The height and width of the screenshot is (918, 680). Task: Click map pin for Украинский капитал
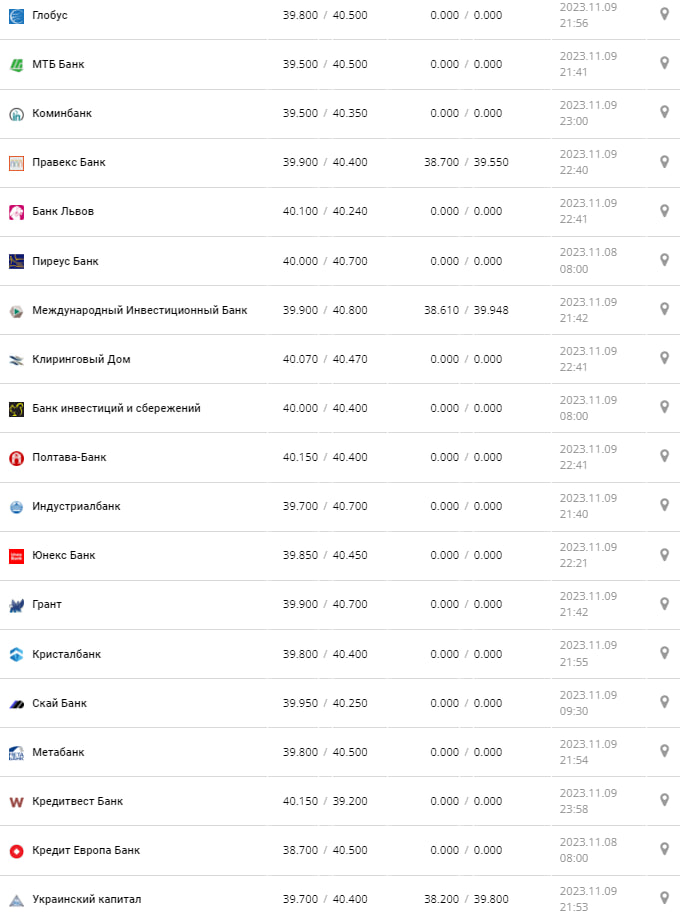pyautogui.click(x=664, y=898)
